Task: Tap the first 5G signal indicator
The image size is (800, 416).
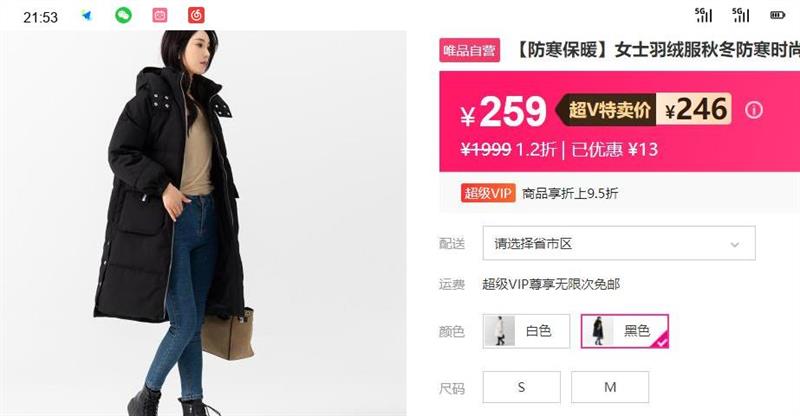Action: [x=704, y=15]
